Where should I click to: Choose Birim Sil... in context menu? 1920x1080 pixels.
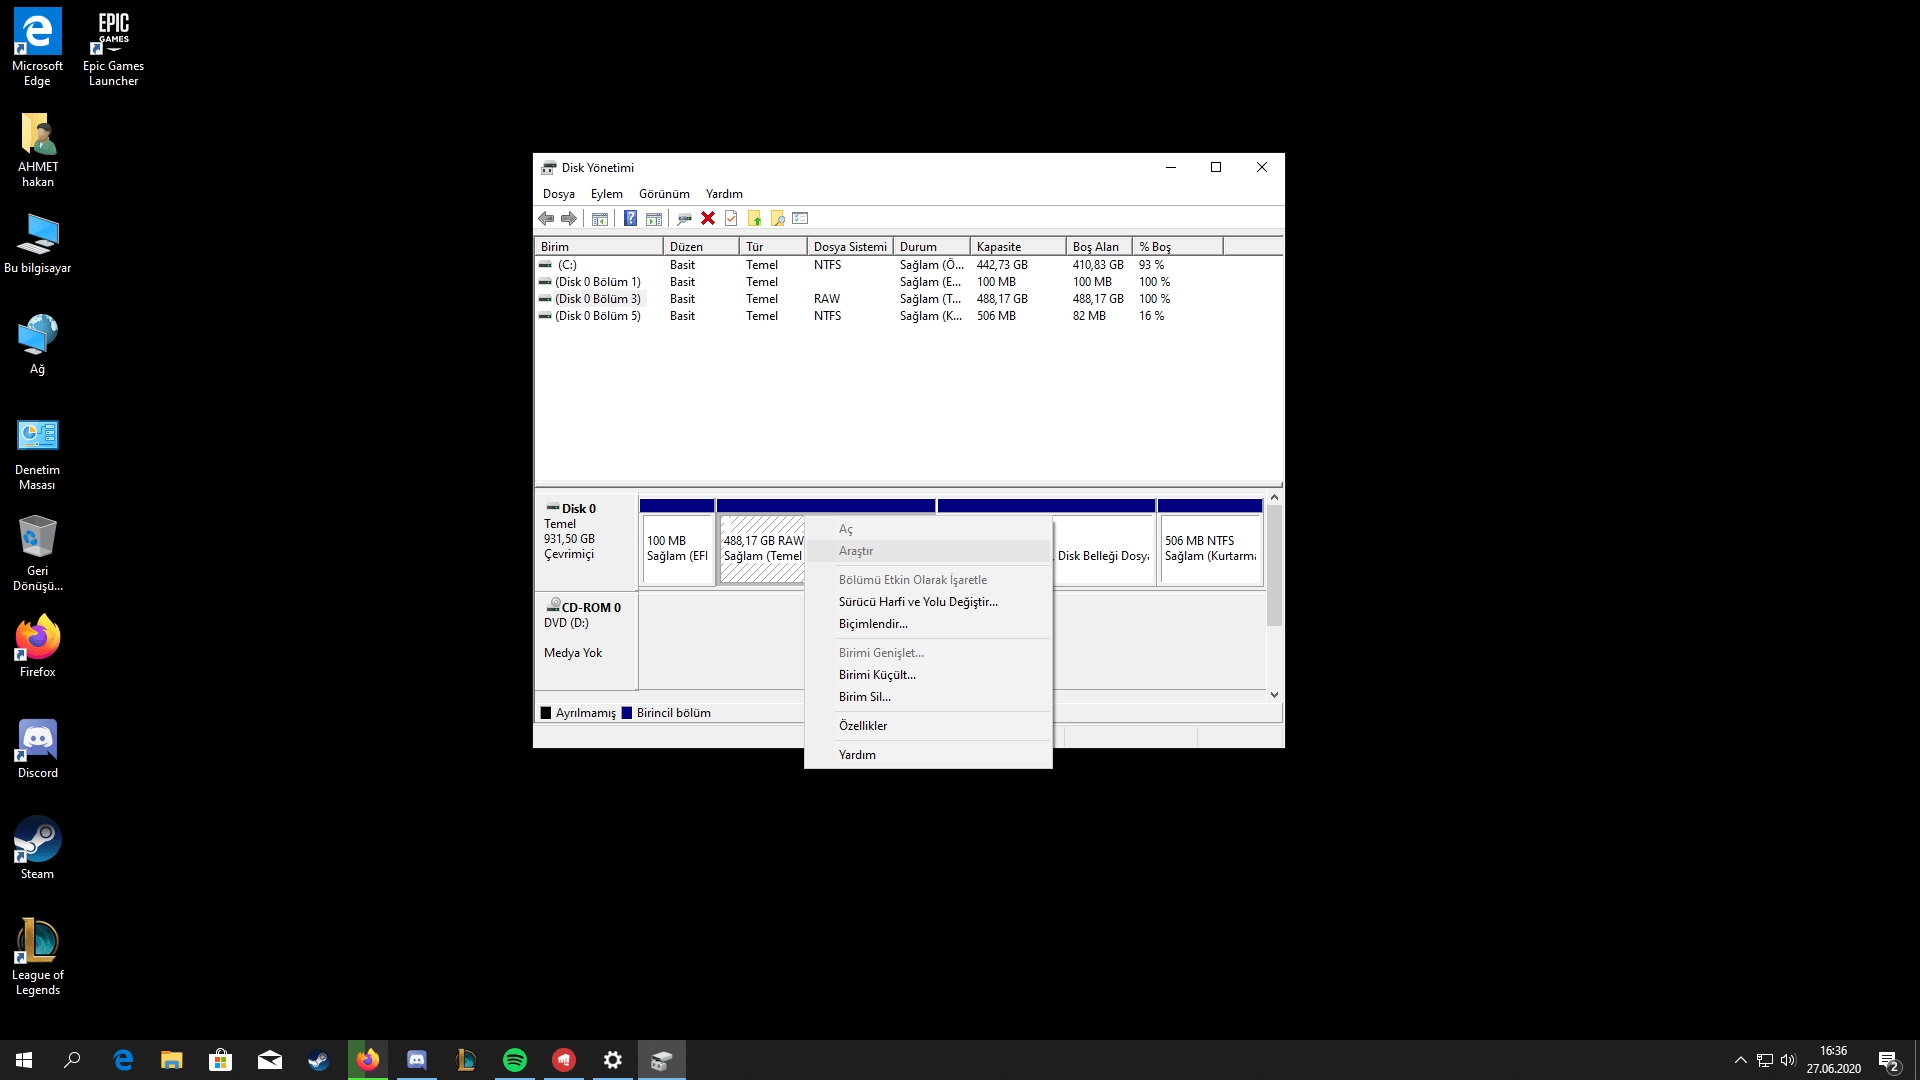click(x=864, y=697)
